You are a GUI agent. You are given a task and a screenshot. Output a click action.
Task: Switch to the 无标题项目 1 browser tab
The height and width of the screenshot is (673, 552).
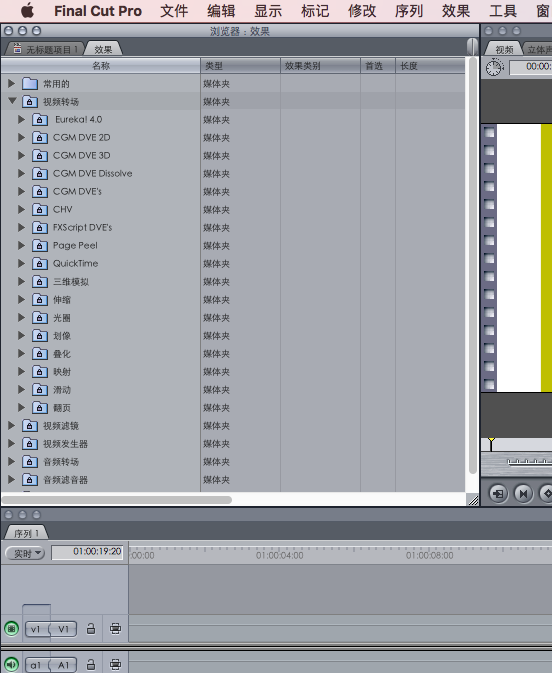point(45,49)
